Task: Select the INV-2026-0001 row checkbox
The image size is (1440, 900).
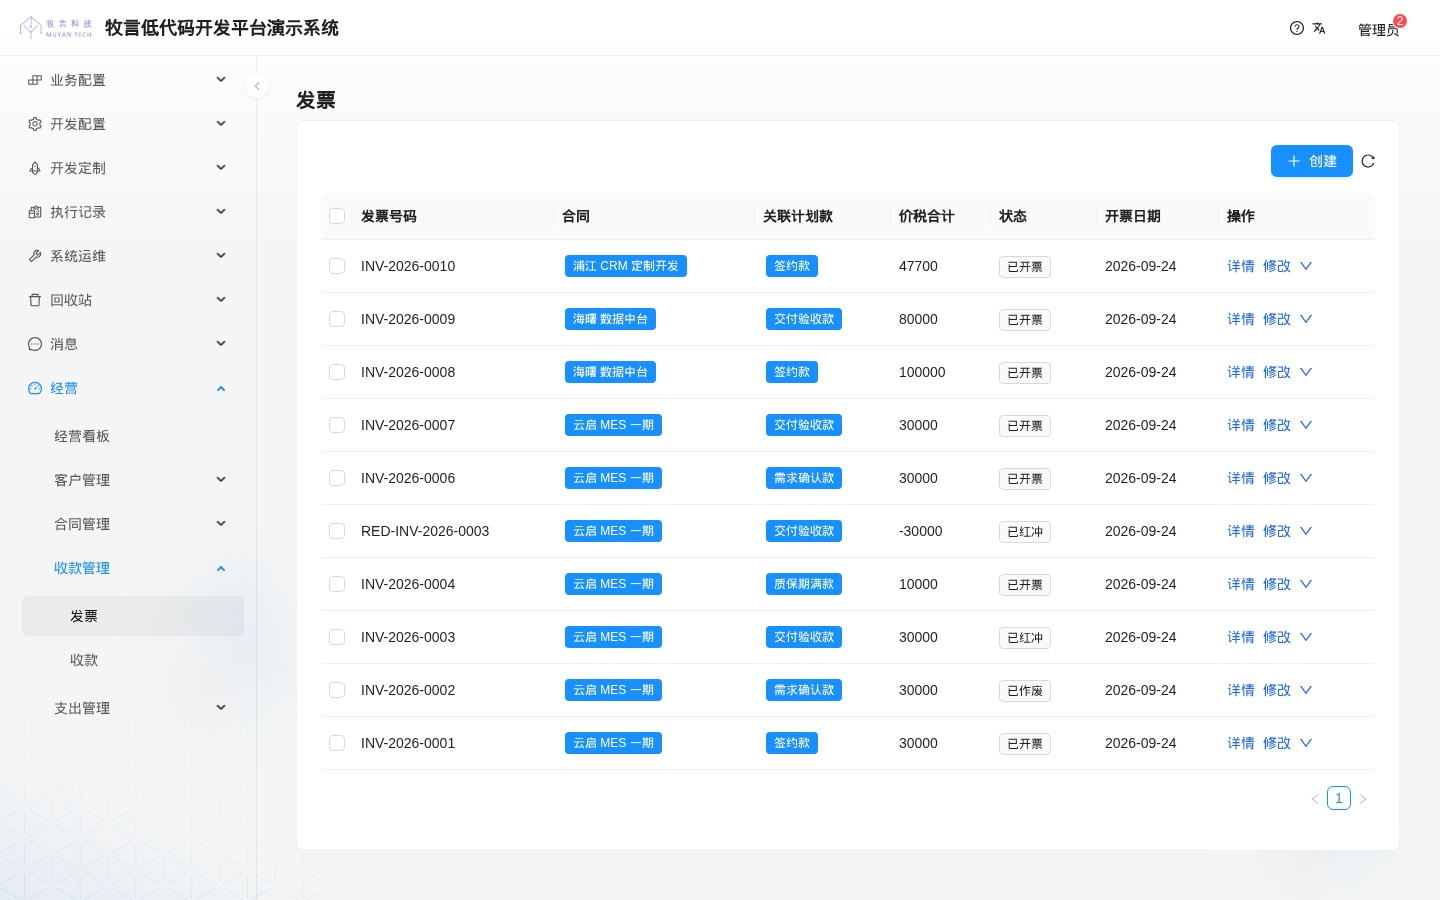Action: click(337, 743)
